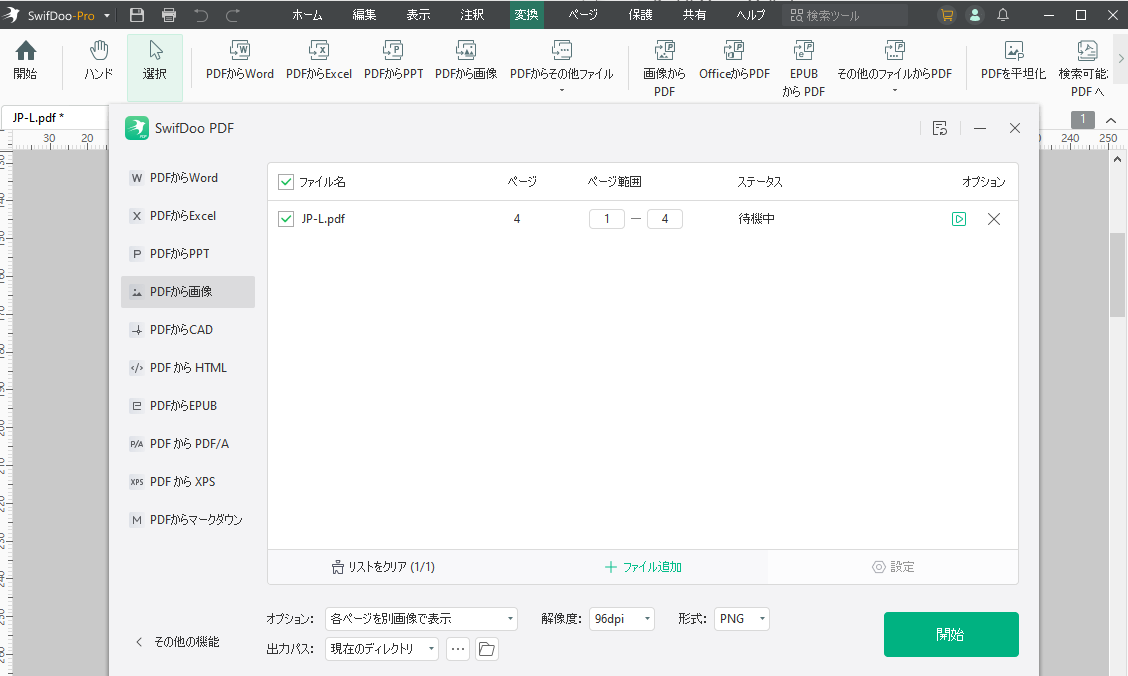Edit the starting page number field
Viewport: 1128px width, 676px height.
pyautogui.click(x=607, y=218)
